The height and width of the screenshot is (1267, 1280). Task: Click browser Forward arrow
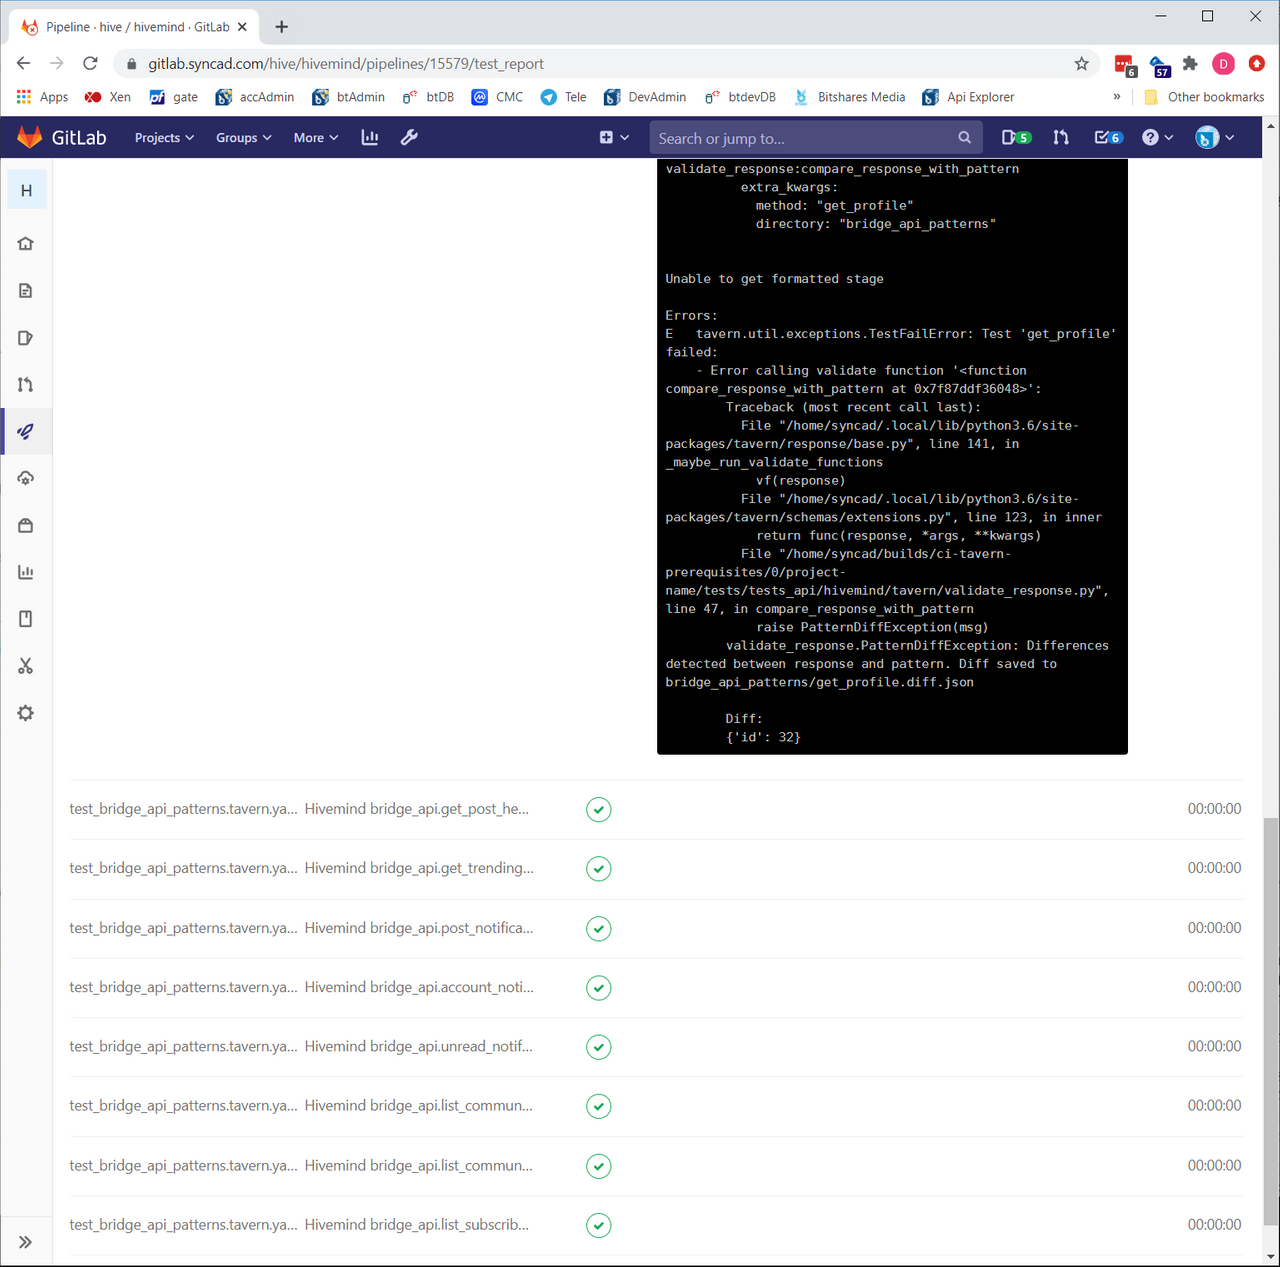pos(57,63)
